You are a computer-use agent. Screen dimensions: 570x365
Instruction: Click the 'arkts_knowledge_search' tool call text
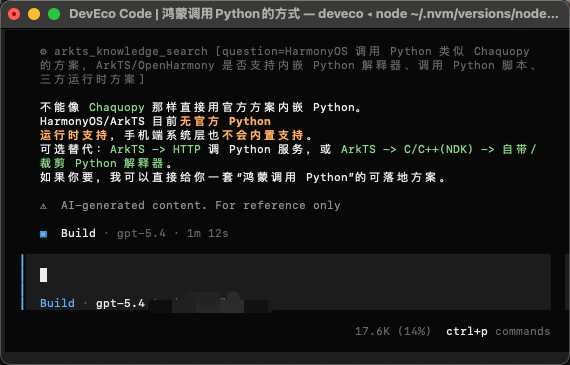[x=131, y=52]
